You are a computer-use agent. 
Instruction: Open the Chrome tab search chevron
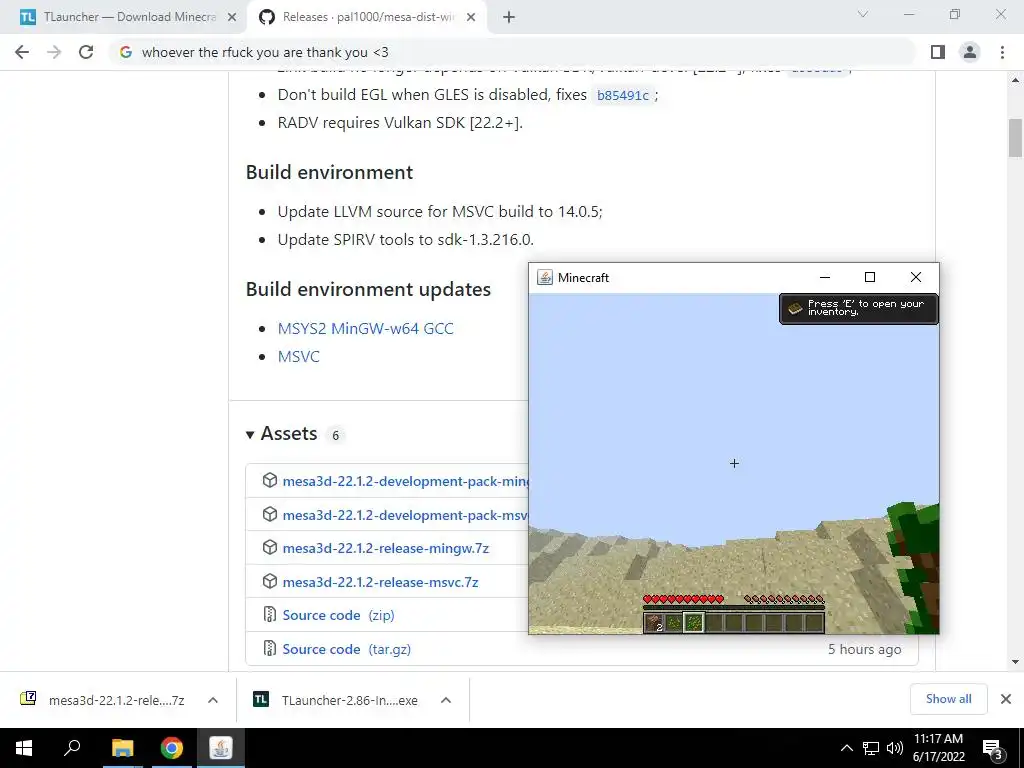(x=863, y=14)
